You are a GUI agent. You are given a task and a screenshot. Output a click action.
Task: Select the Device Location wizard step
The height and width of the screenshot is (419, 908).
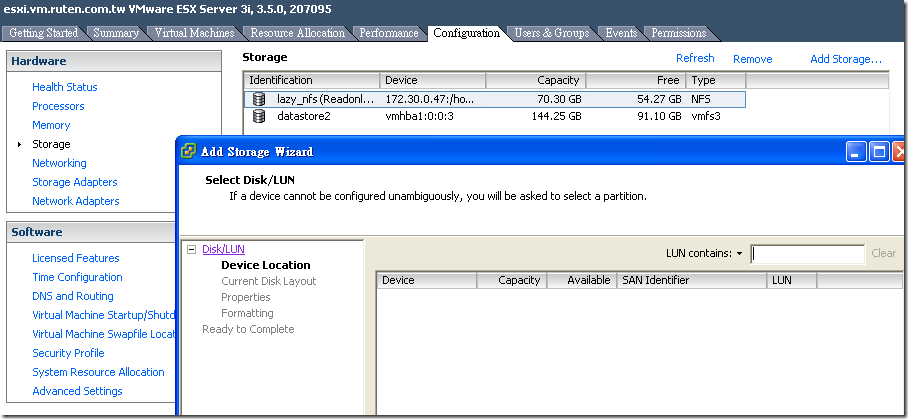point(266,265)
